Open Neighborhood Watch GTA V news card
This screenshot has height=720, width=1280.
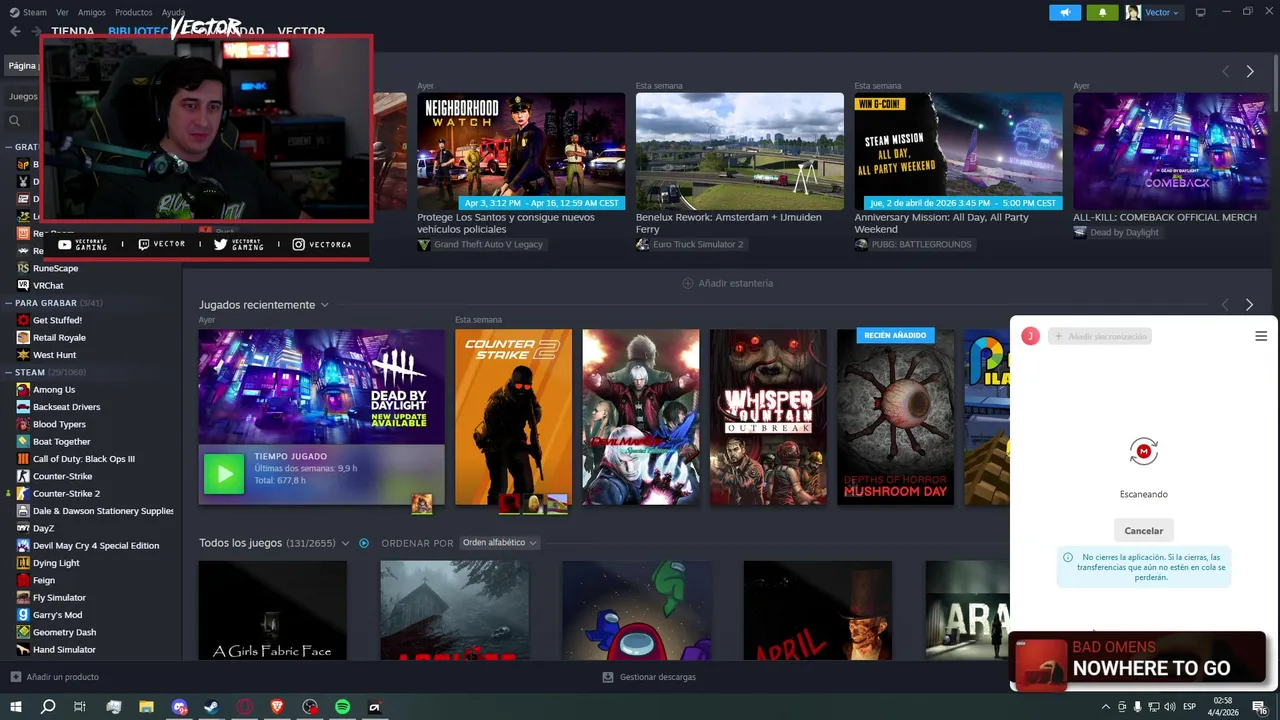(521, 152)
